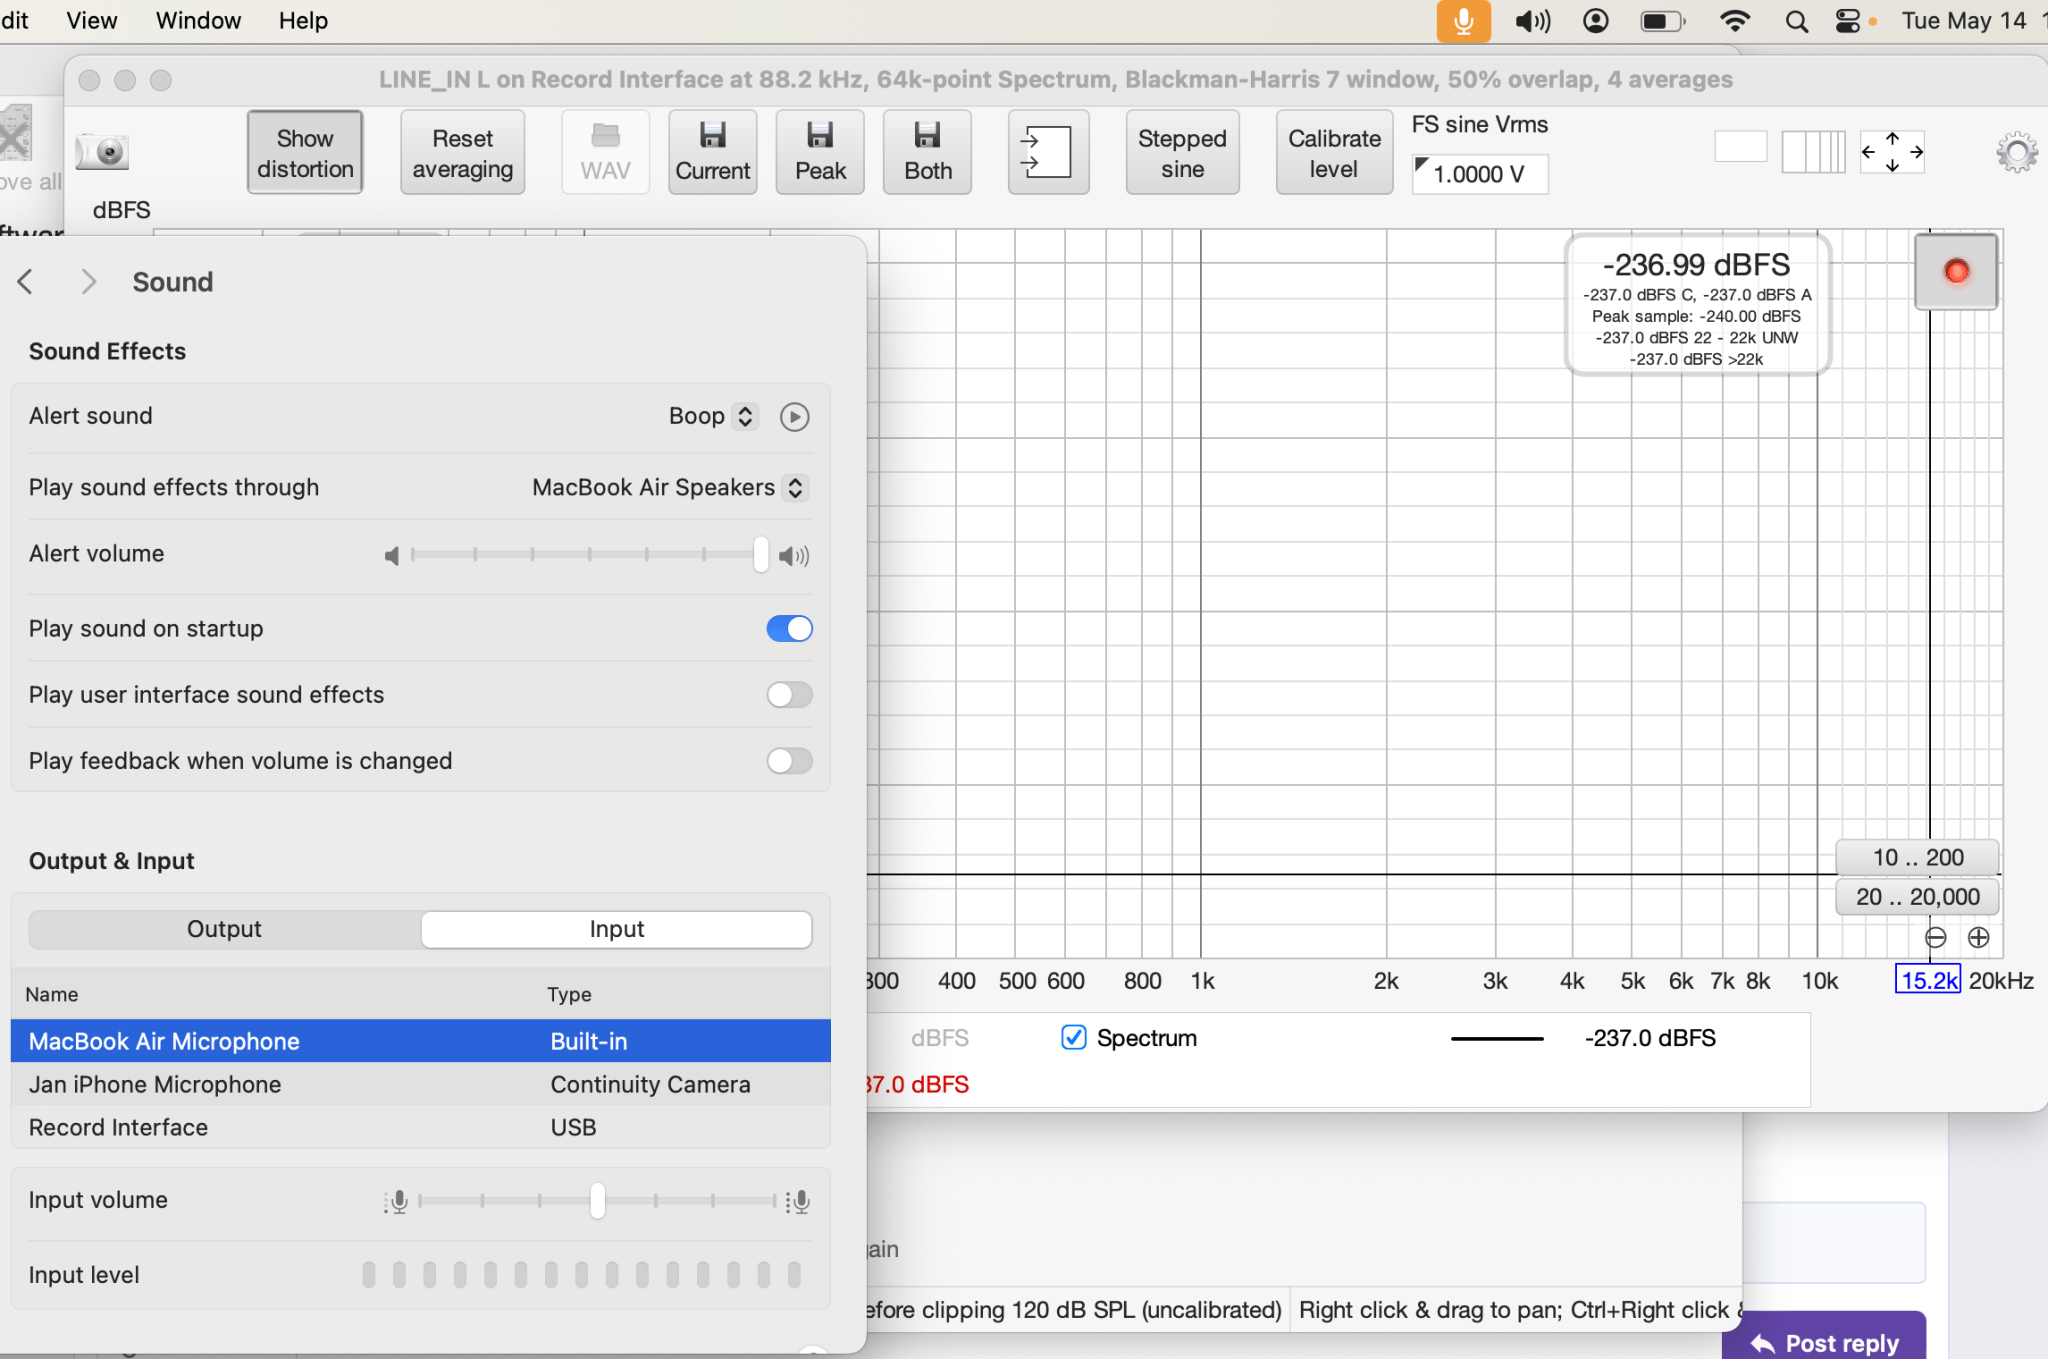Switch to the Output tab
Viewport: 2048px width, 1359px height.
tap(225, 929)
